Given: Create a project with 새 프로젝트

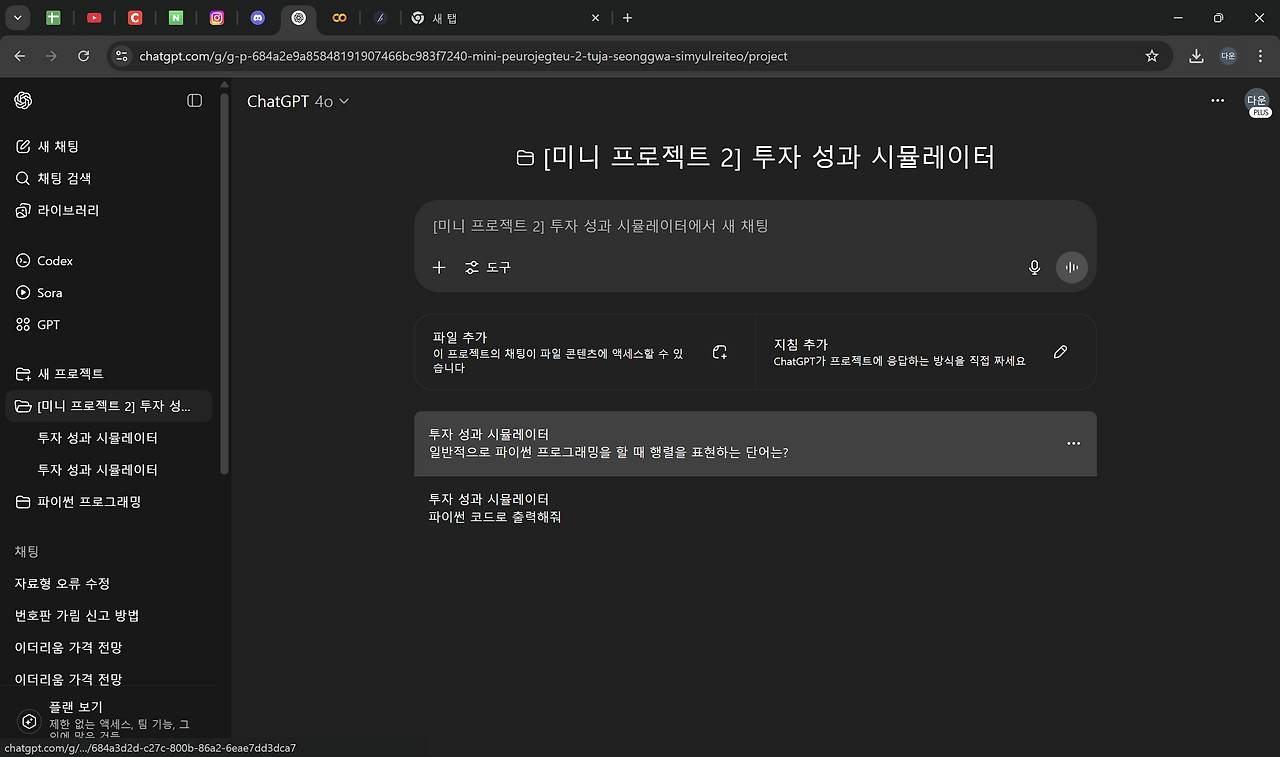Looking at the screenshot, I should [x=109, y=373].
